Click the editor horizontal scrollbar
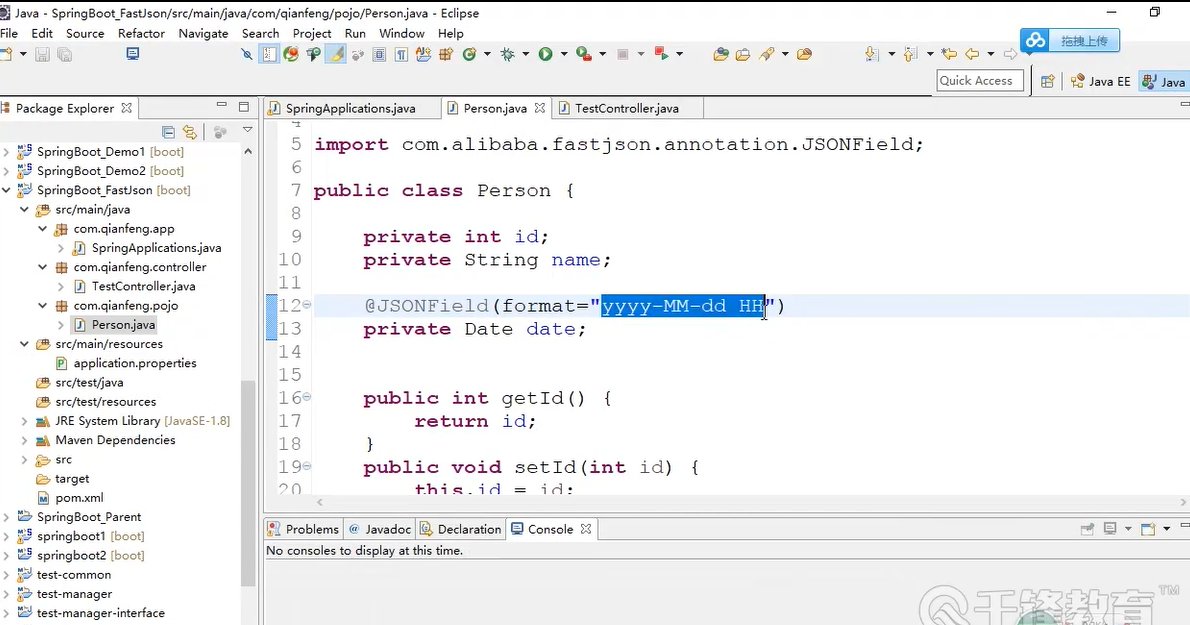 pos(750,502)
